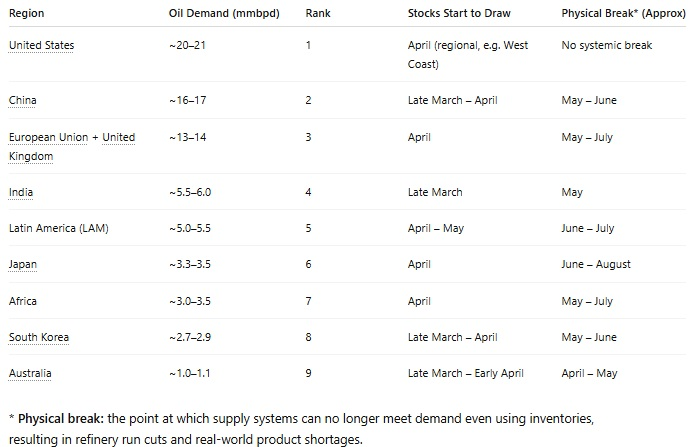Follow the Australia link

(x=30, y=373)
